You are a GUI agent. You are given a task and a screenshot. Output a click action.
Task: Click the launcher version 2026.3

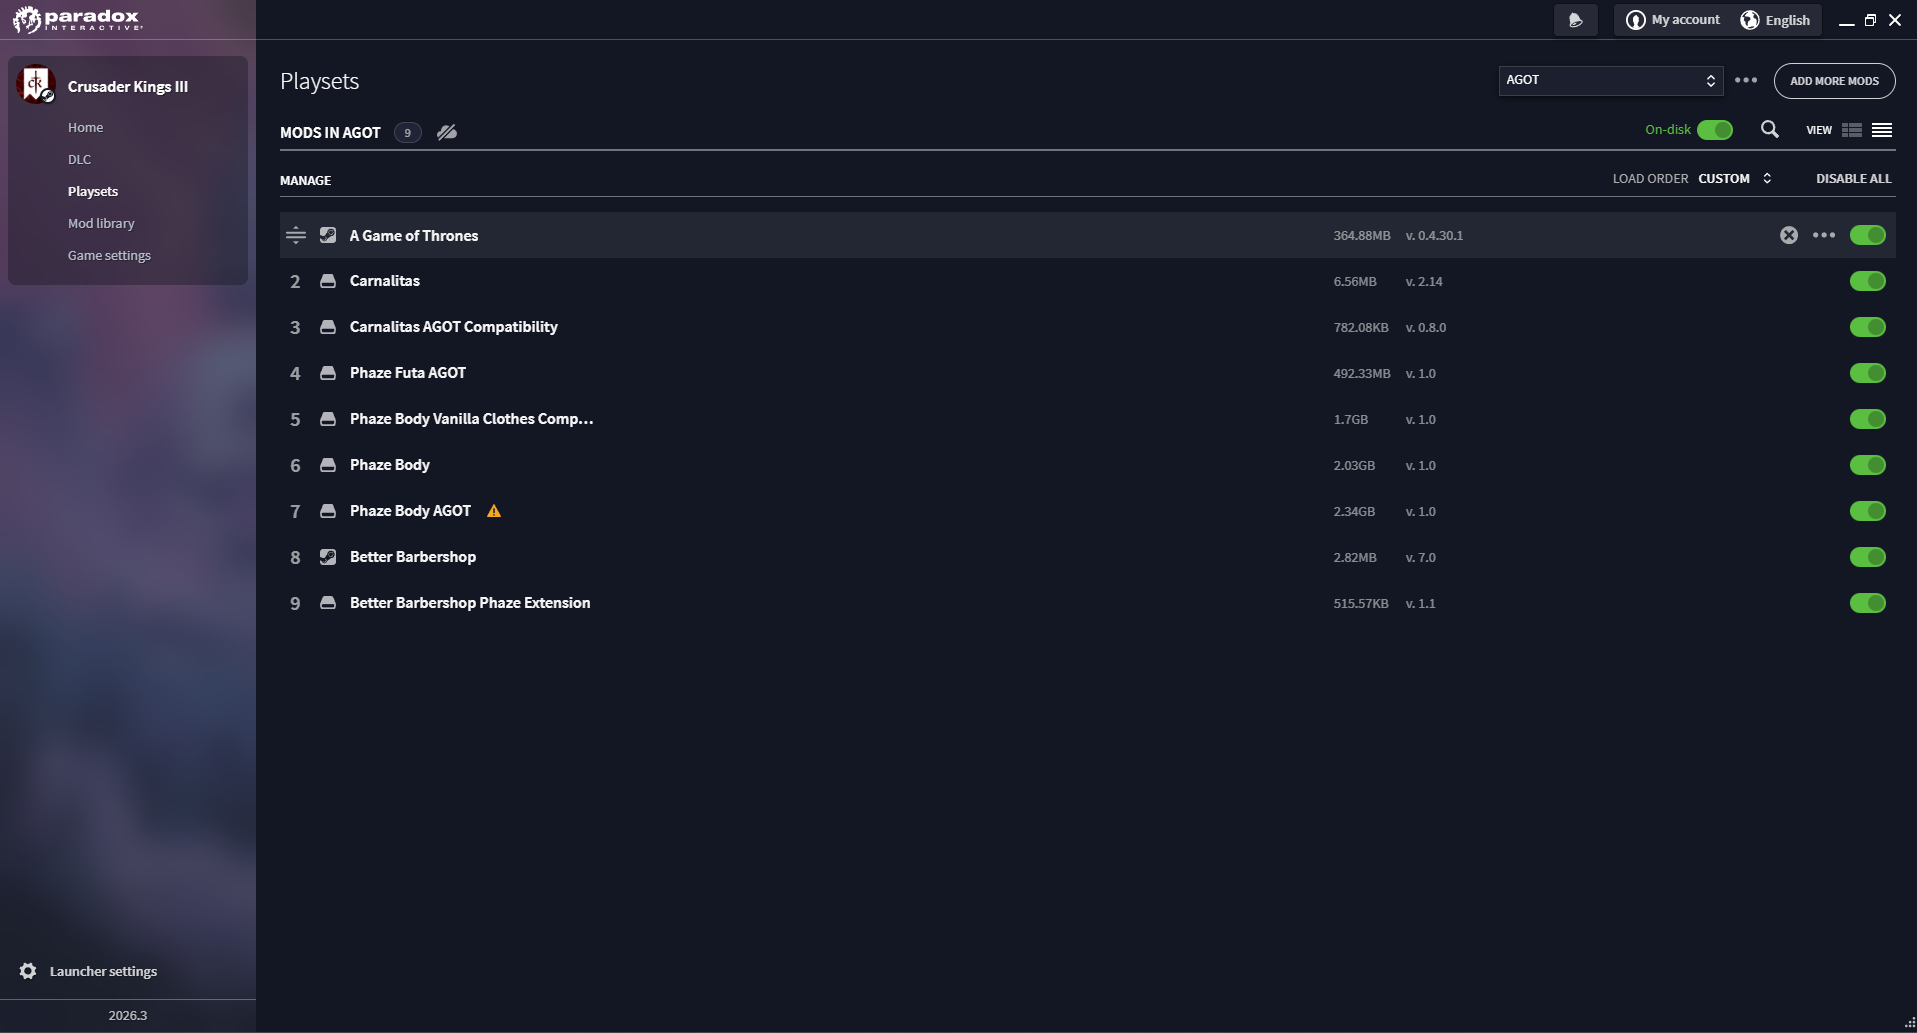pyautogui.click(x=128, y=1015)
